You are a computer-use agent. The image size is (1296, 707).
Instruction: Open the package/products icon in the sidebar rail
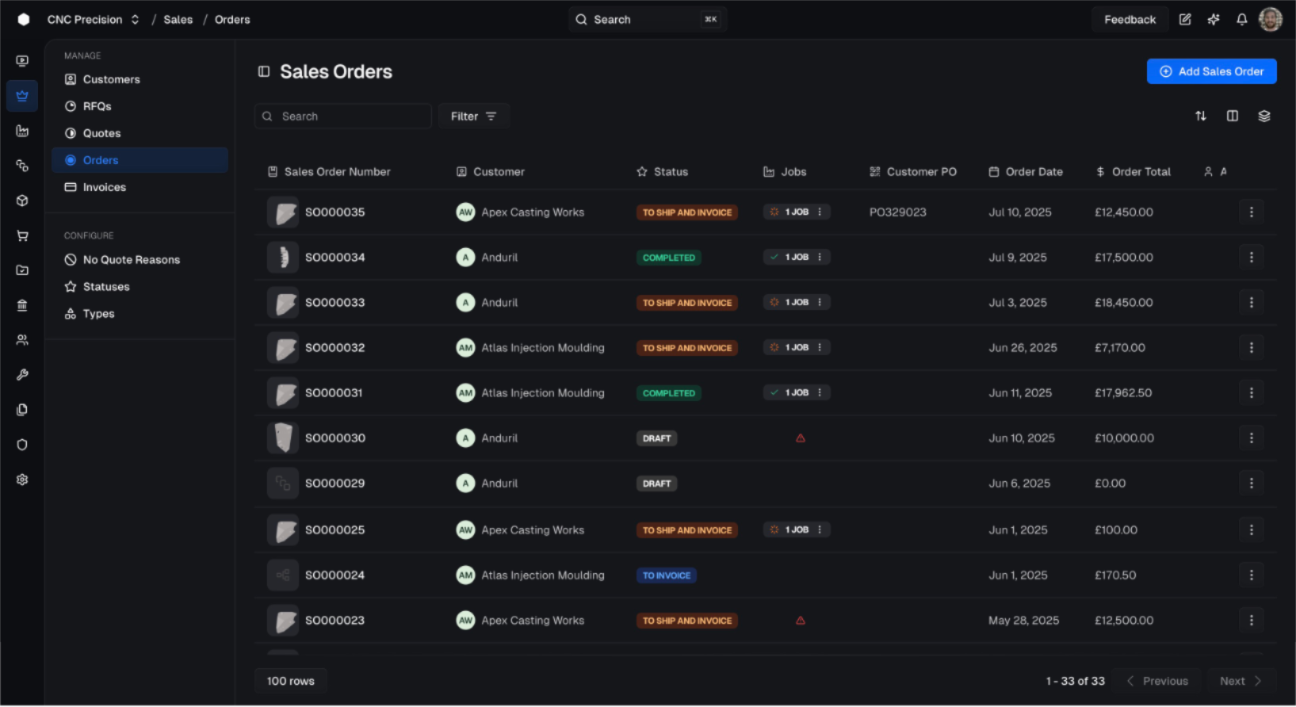point(21,200)
